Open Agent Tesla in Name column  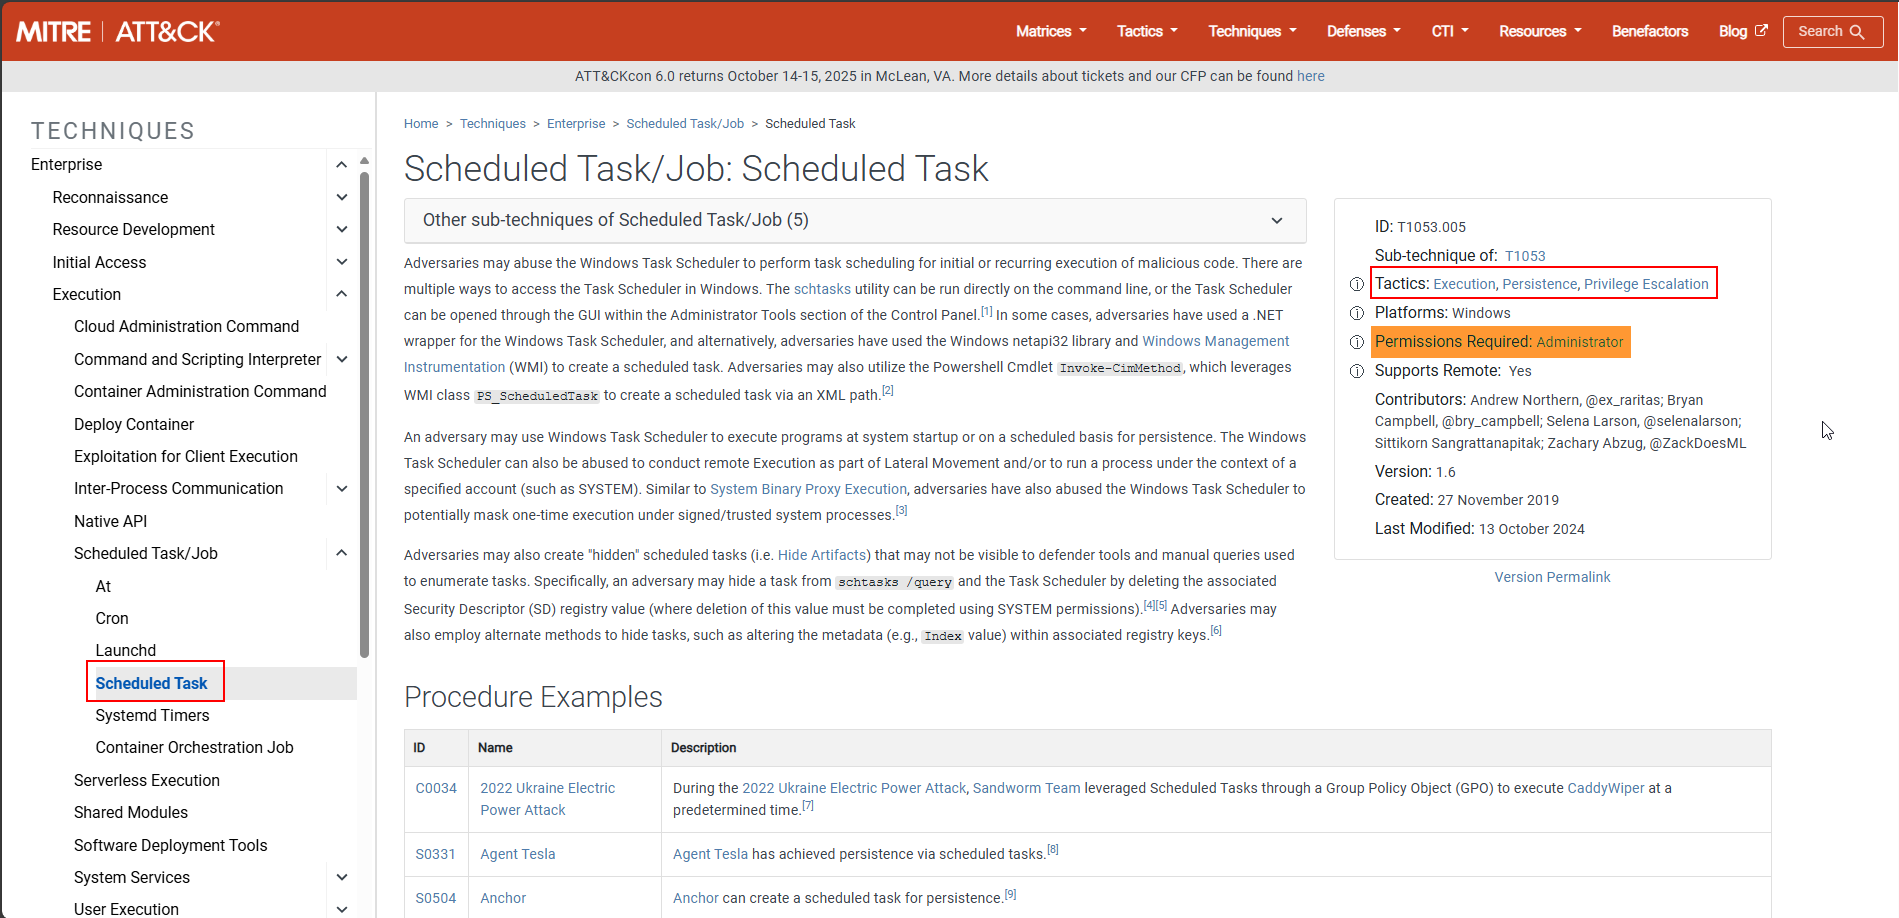[x=517, y=854]
